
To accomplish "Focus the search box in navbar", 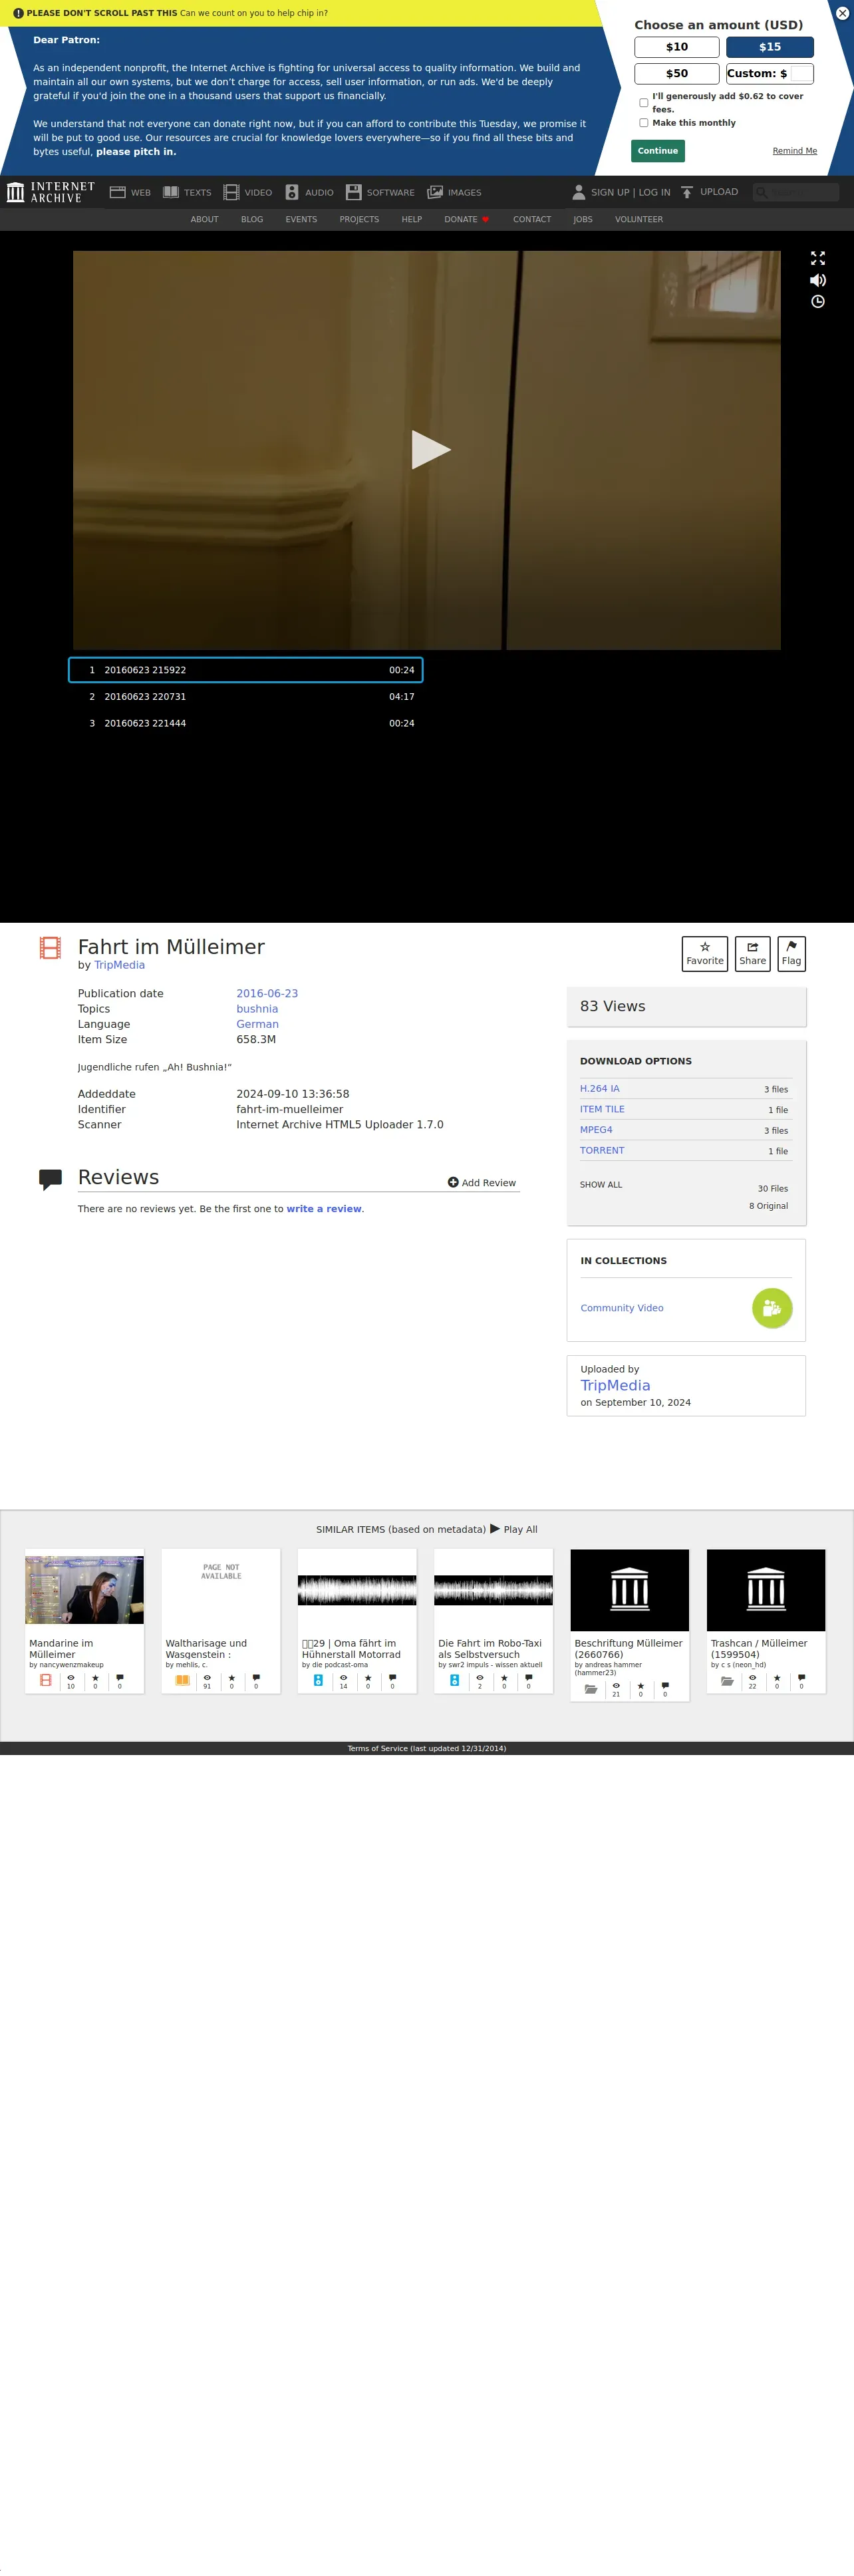I will pyautogui.click(x=796, y=192).
